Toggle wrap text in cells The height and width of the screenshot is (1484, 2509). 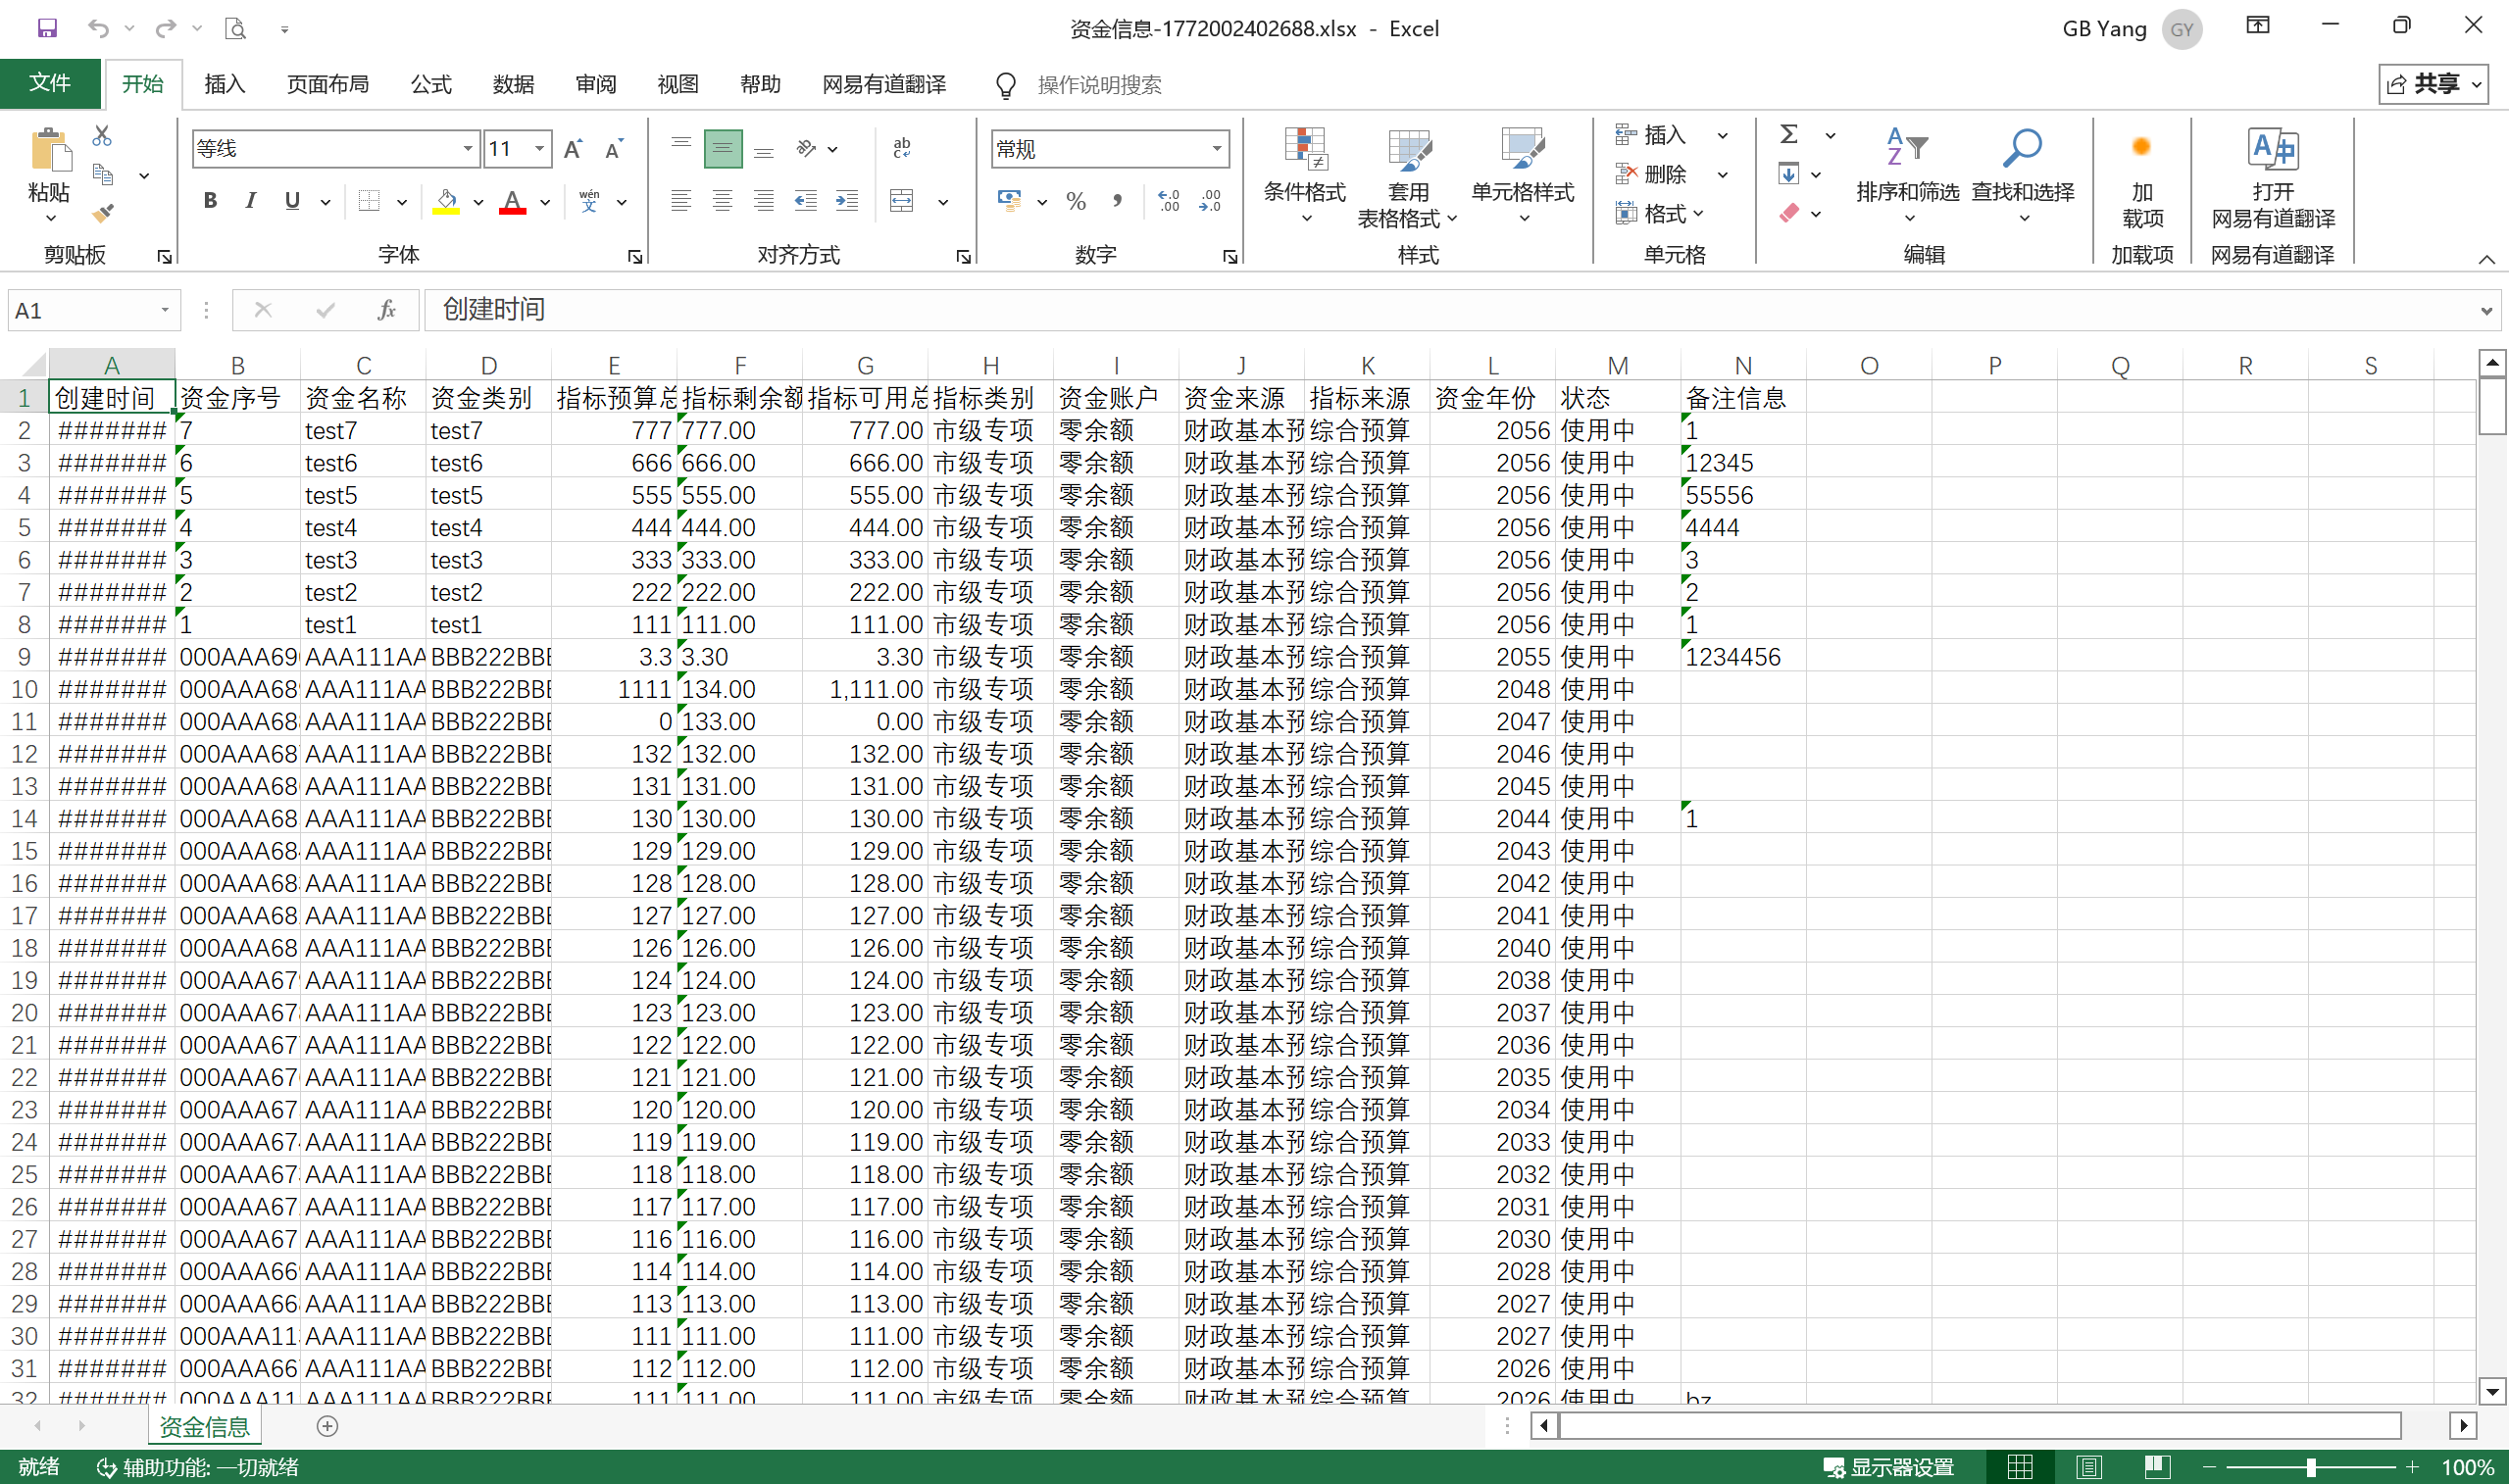[902, 149]
